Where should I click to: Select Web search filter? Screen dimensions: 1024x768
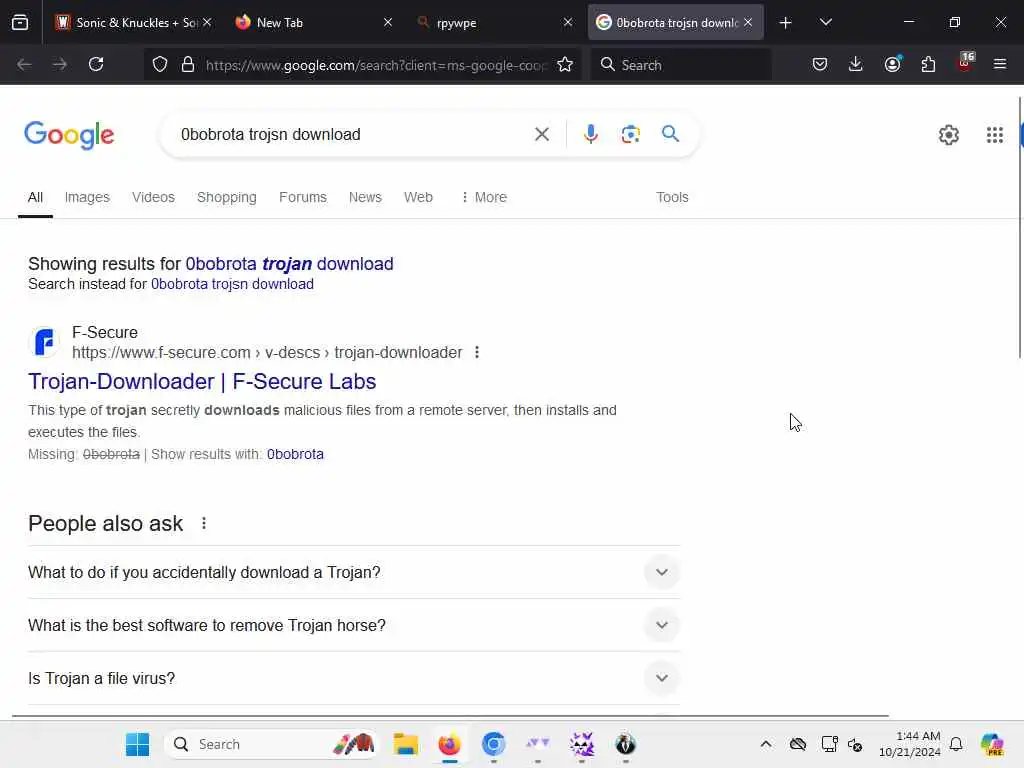418,197
